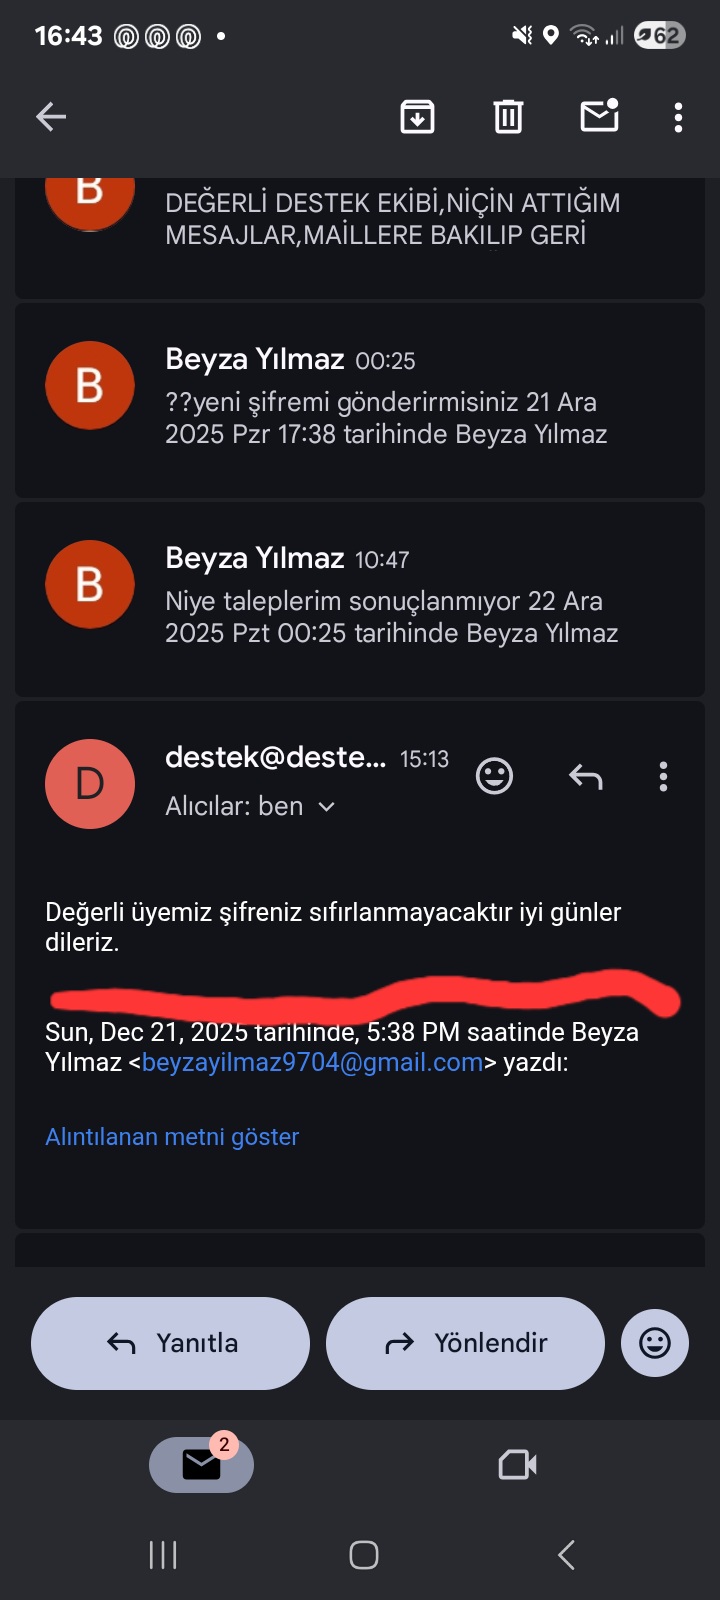Image resolution: width=720 pixels, height=1600 pixels.
Task: Tap the round emoji button beside Yönlendir
Action: pyautogui.click(x=655, y=1343)
